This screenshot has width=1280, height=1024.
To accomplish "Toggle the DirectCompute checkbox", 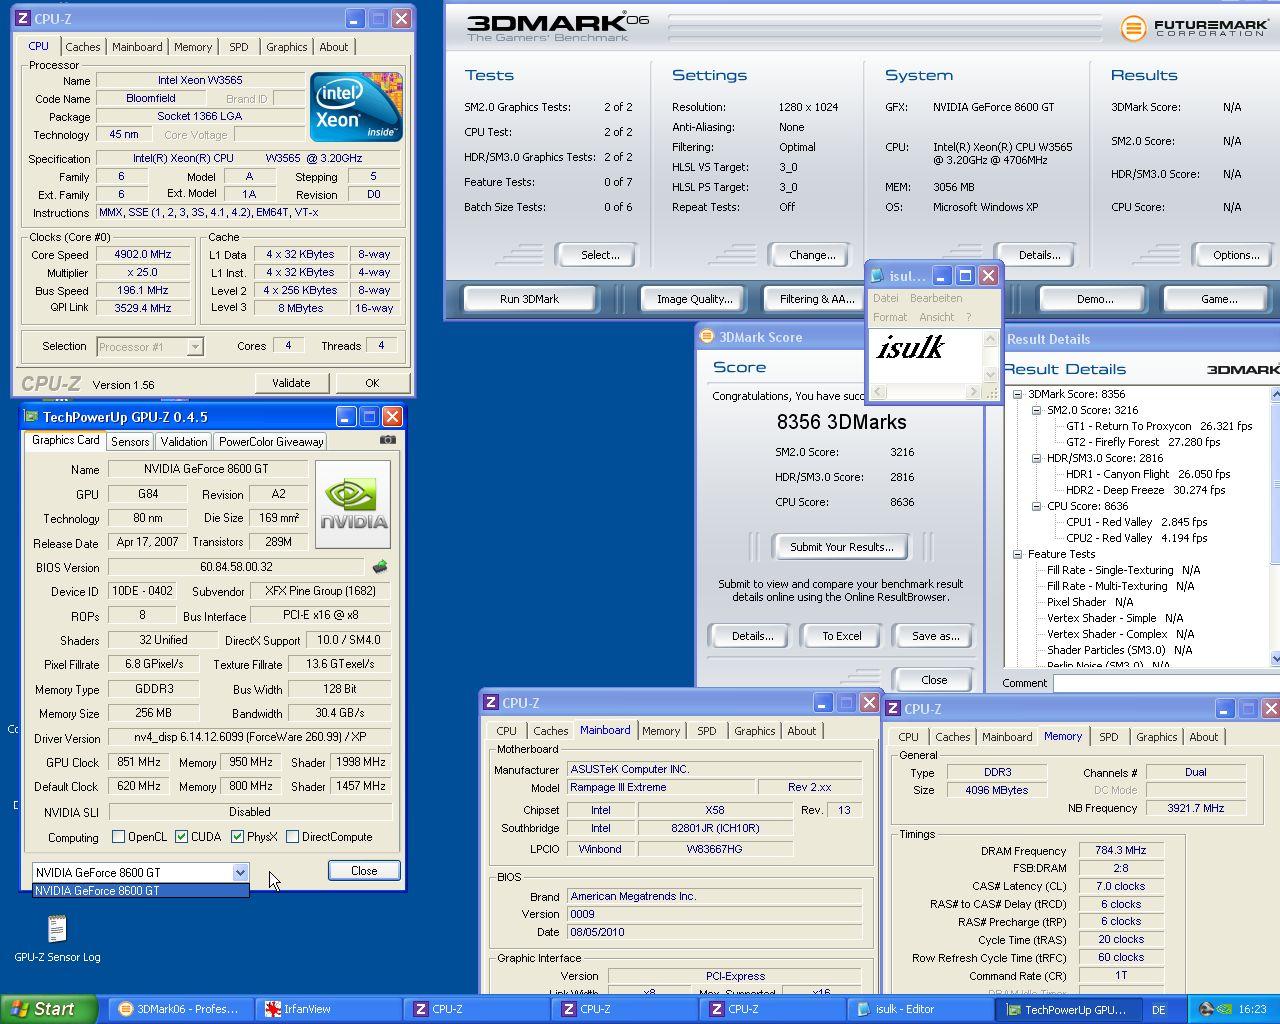I will tap(292, 837).
